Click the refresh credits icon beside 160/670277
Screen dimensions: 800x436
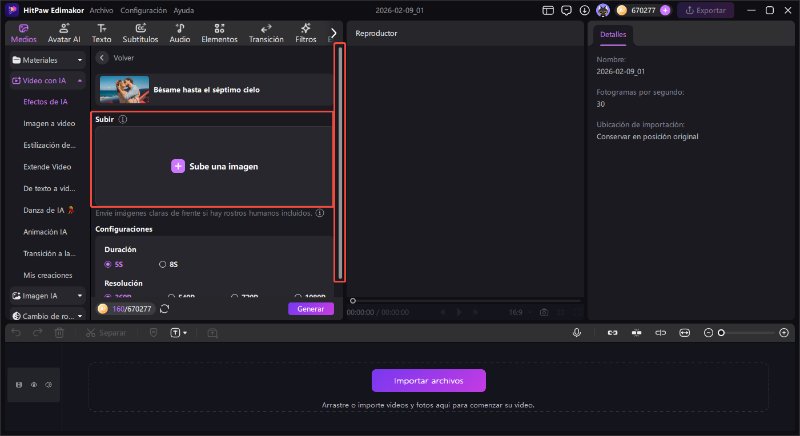coord(164,309)
